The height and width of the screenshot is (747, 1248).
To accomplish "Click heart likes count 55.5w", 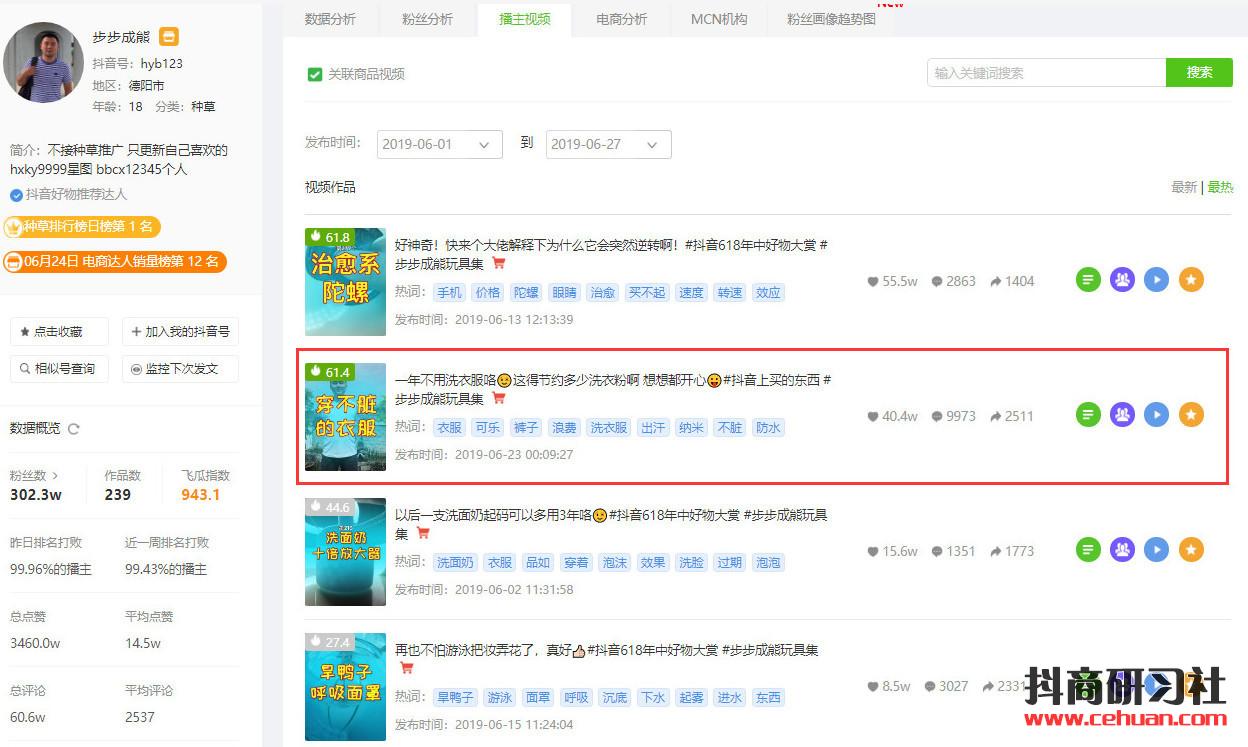I will (x=892, y=281).
